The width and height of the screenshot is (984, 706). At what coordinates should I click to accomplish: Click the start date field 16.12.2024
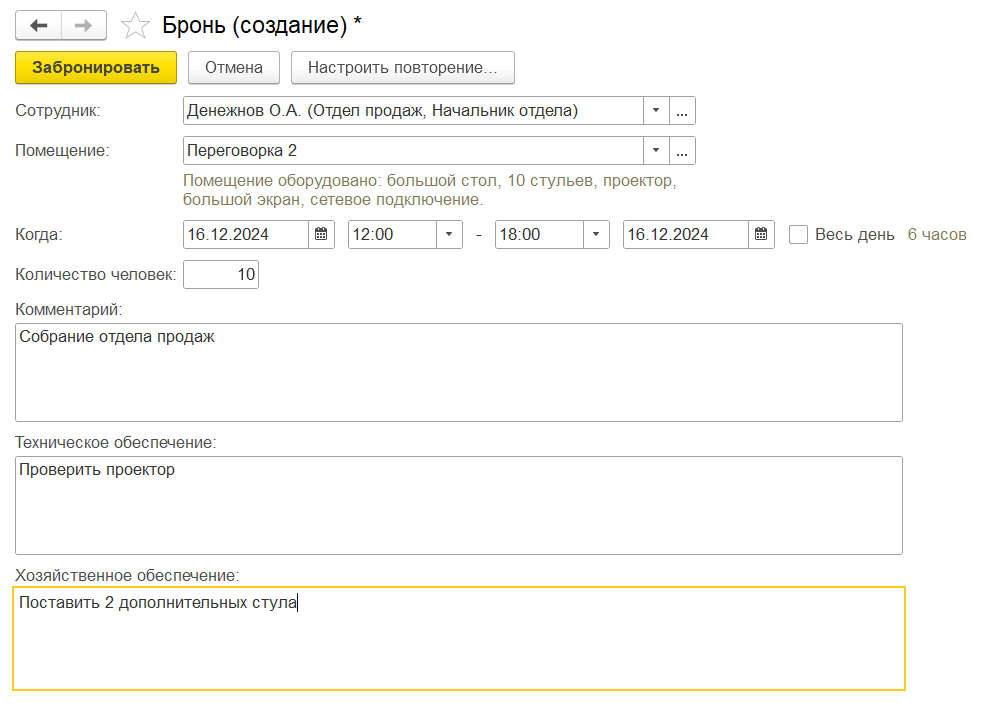[246, 235]
